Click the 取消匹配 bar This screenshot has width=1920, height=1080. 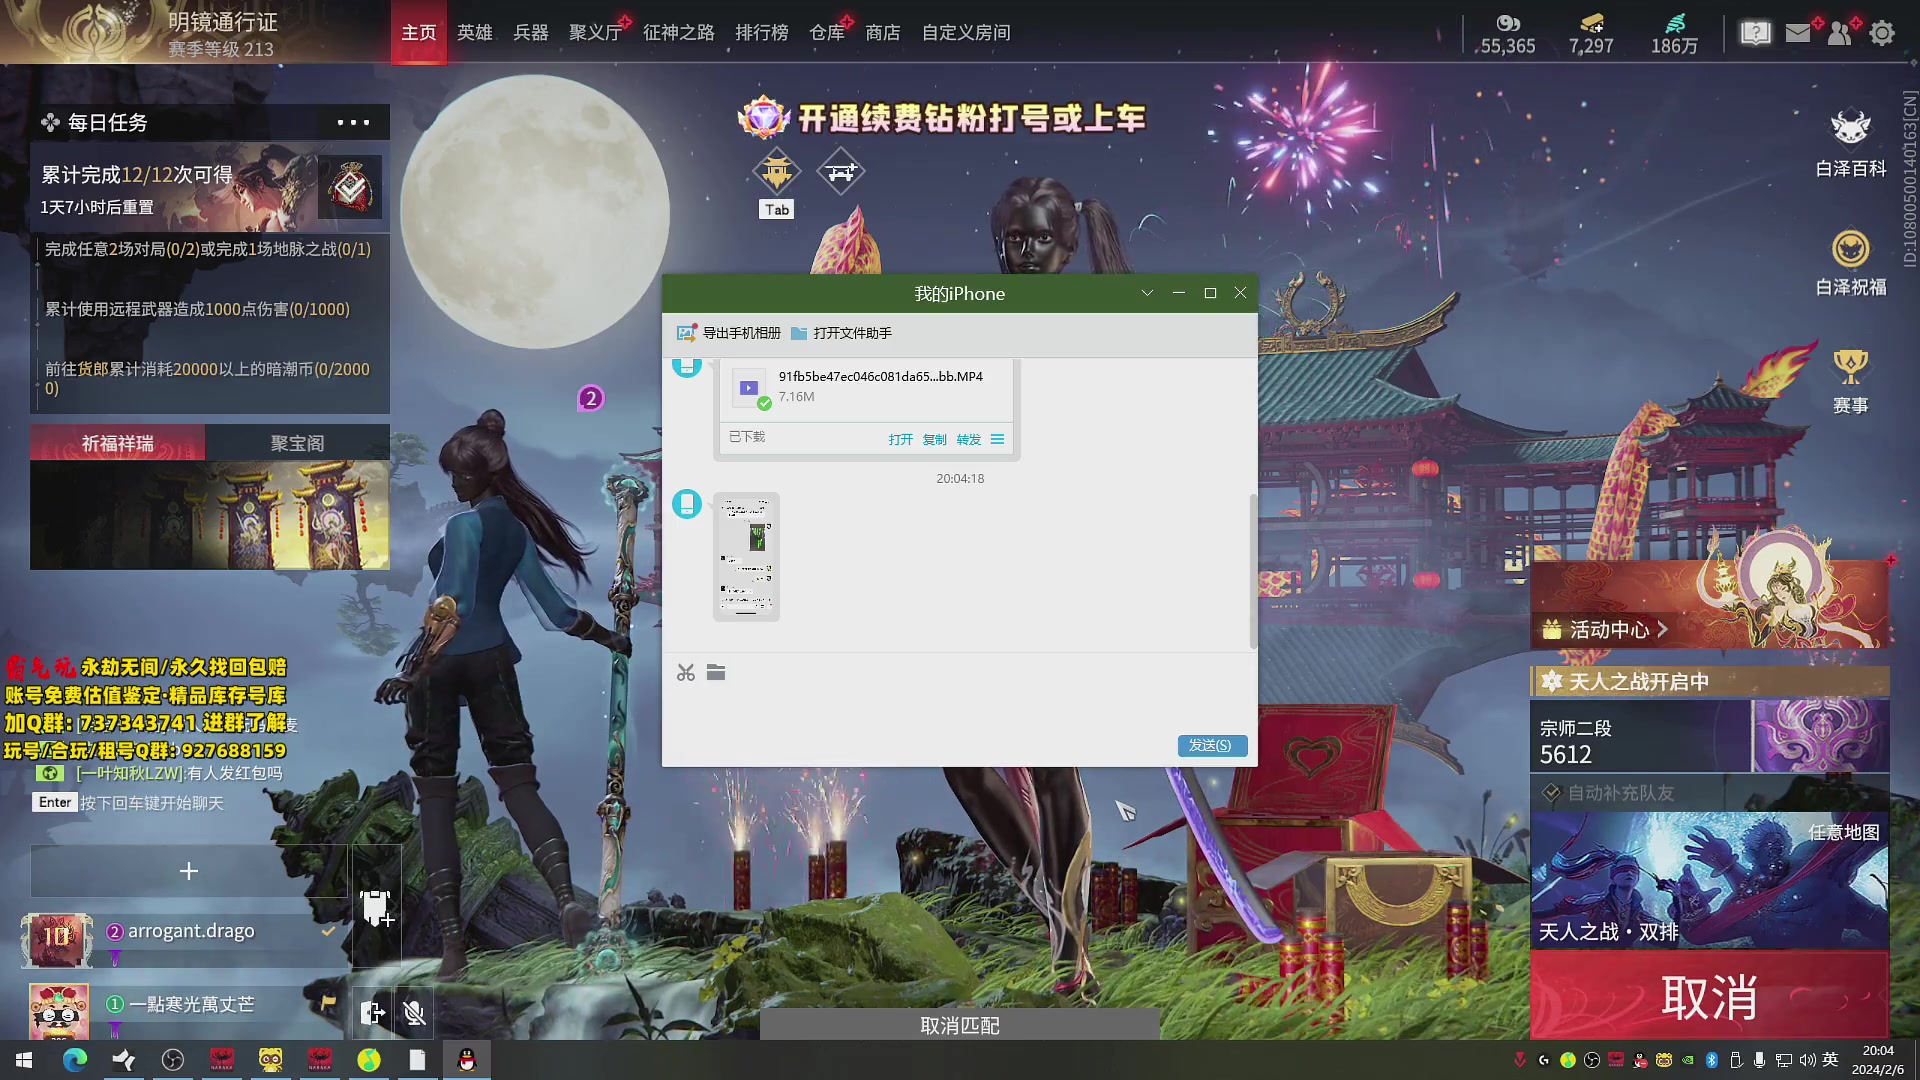[x=960, y=1025]
